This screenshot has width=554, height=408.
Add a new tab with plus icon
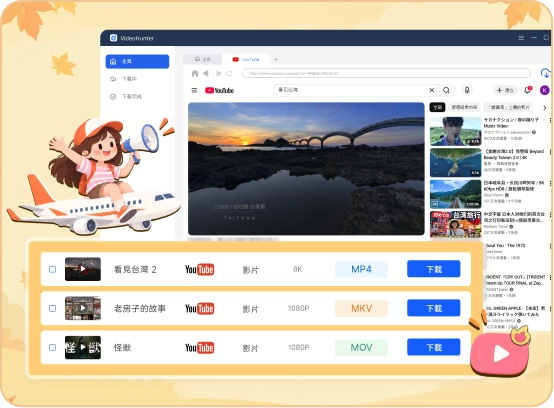276,59
